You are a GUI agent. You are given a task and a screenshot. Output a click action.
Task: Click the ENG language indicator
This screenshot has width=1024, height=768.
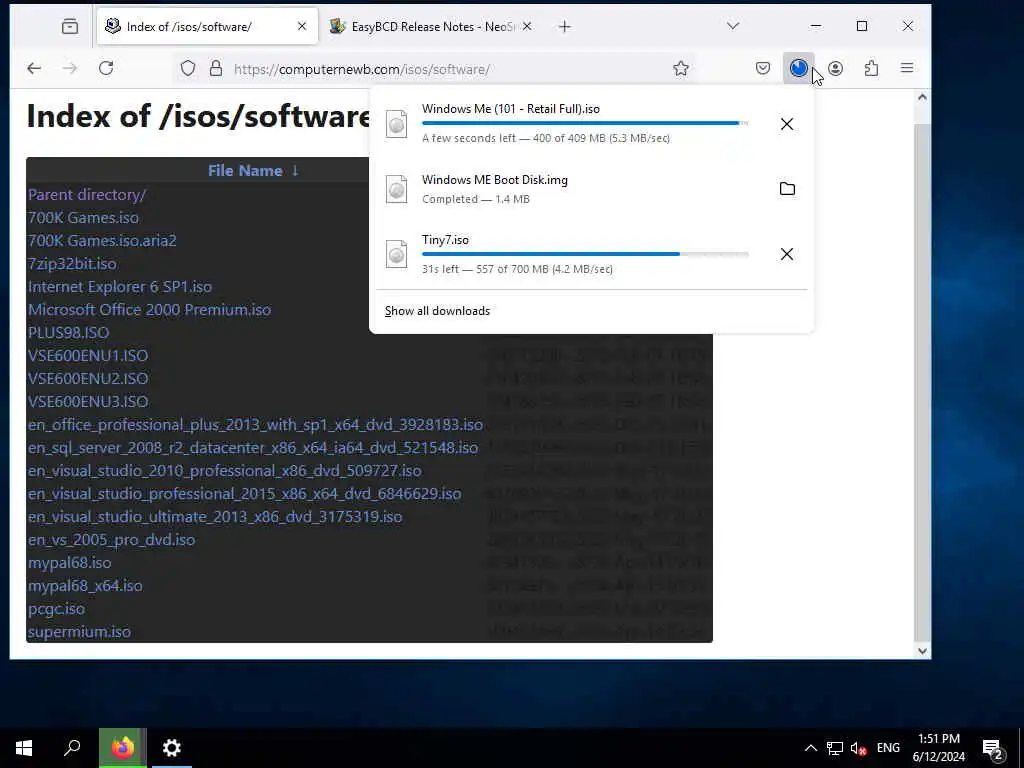(888, 748)
